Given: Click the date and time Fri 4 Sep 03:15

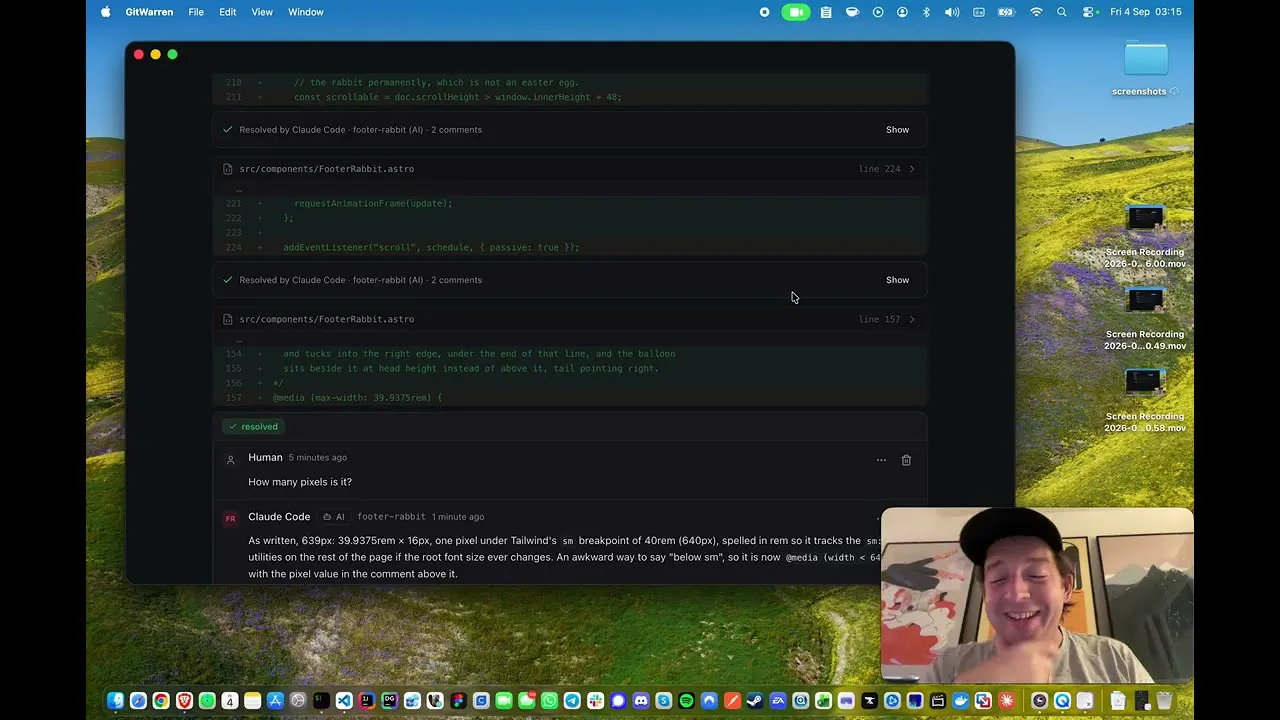Looking at the screenshot, I should pyautogui.click(x=1146, y=12).
